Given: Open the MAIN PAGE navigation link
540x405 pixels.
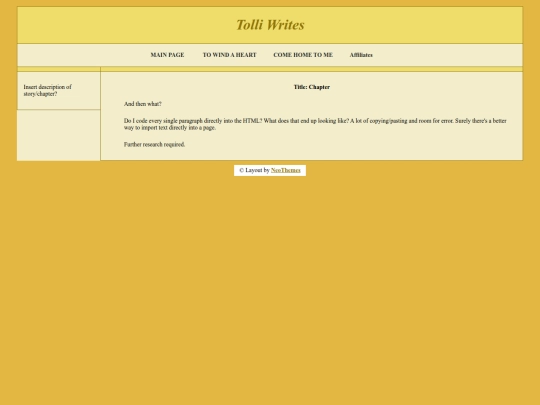Looking at the screenshot, I should click(x=167, y=55).
